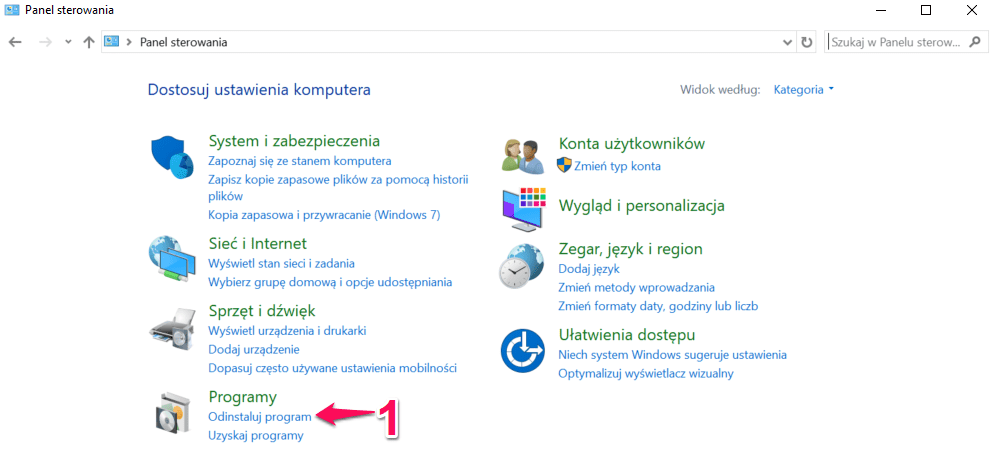Open the Kategoria view dropdown
Image resolution: width=995 pixels, height=450 pixels.
click(803, 89)
